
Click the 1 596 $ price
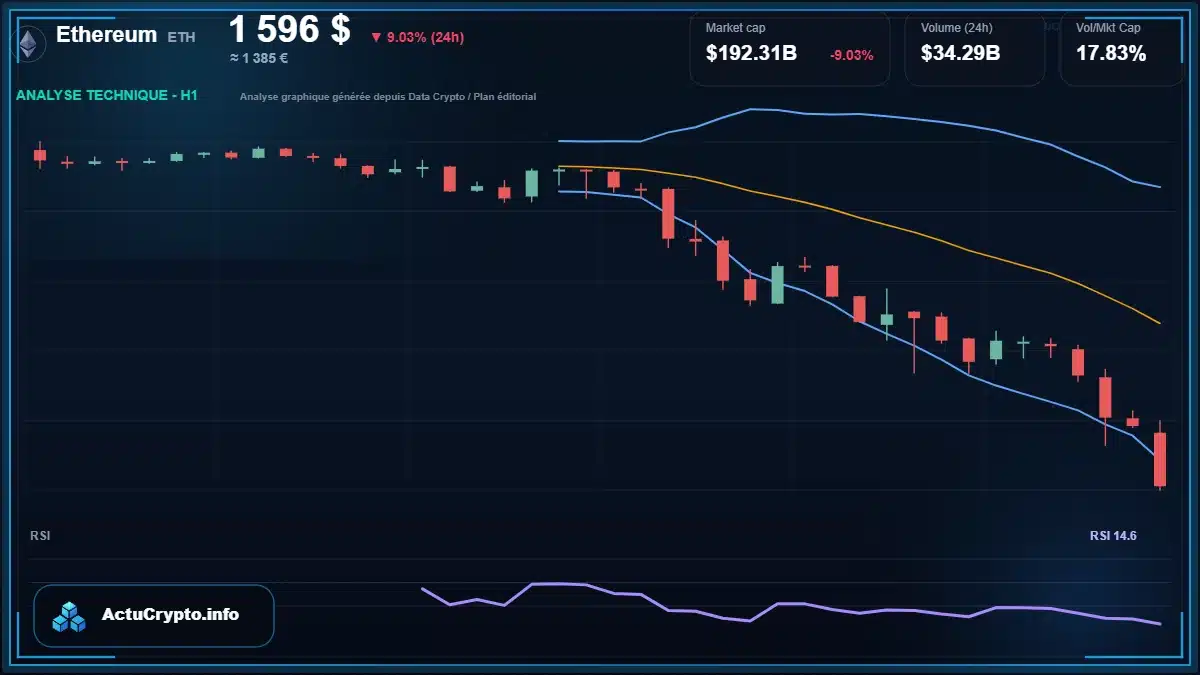(x=290, y=29)
